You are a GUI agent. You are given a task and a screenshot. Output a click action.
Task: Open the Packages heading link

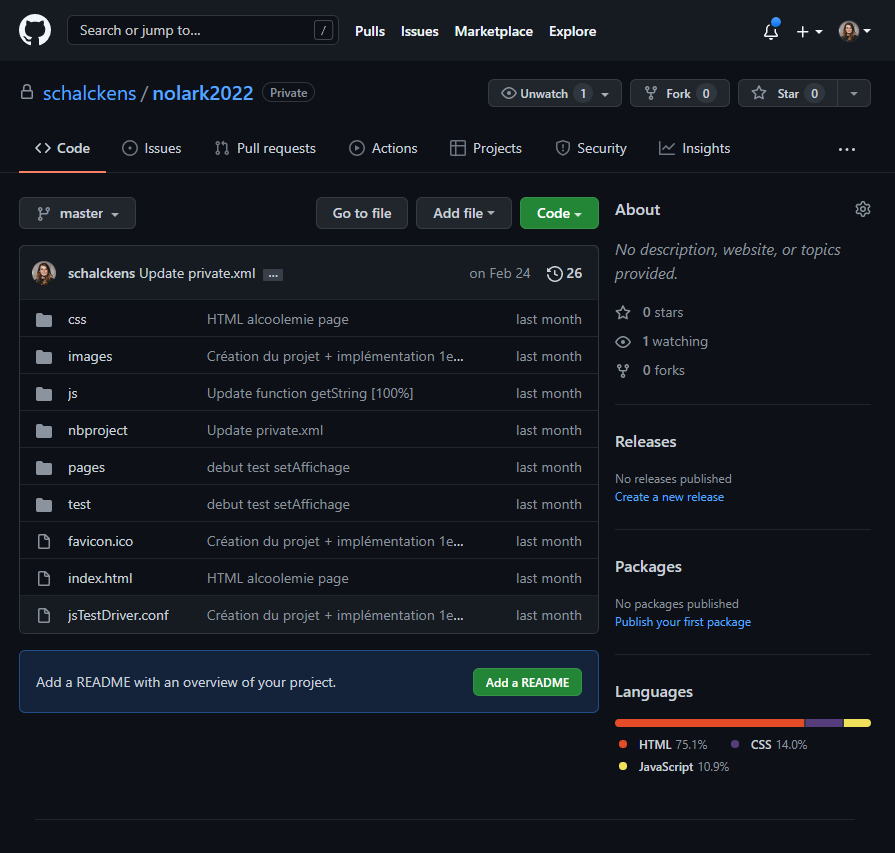coord(648,567)
